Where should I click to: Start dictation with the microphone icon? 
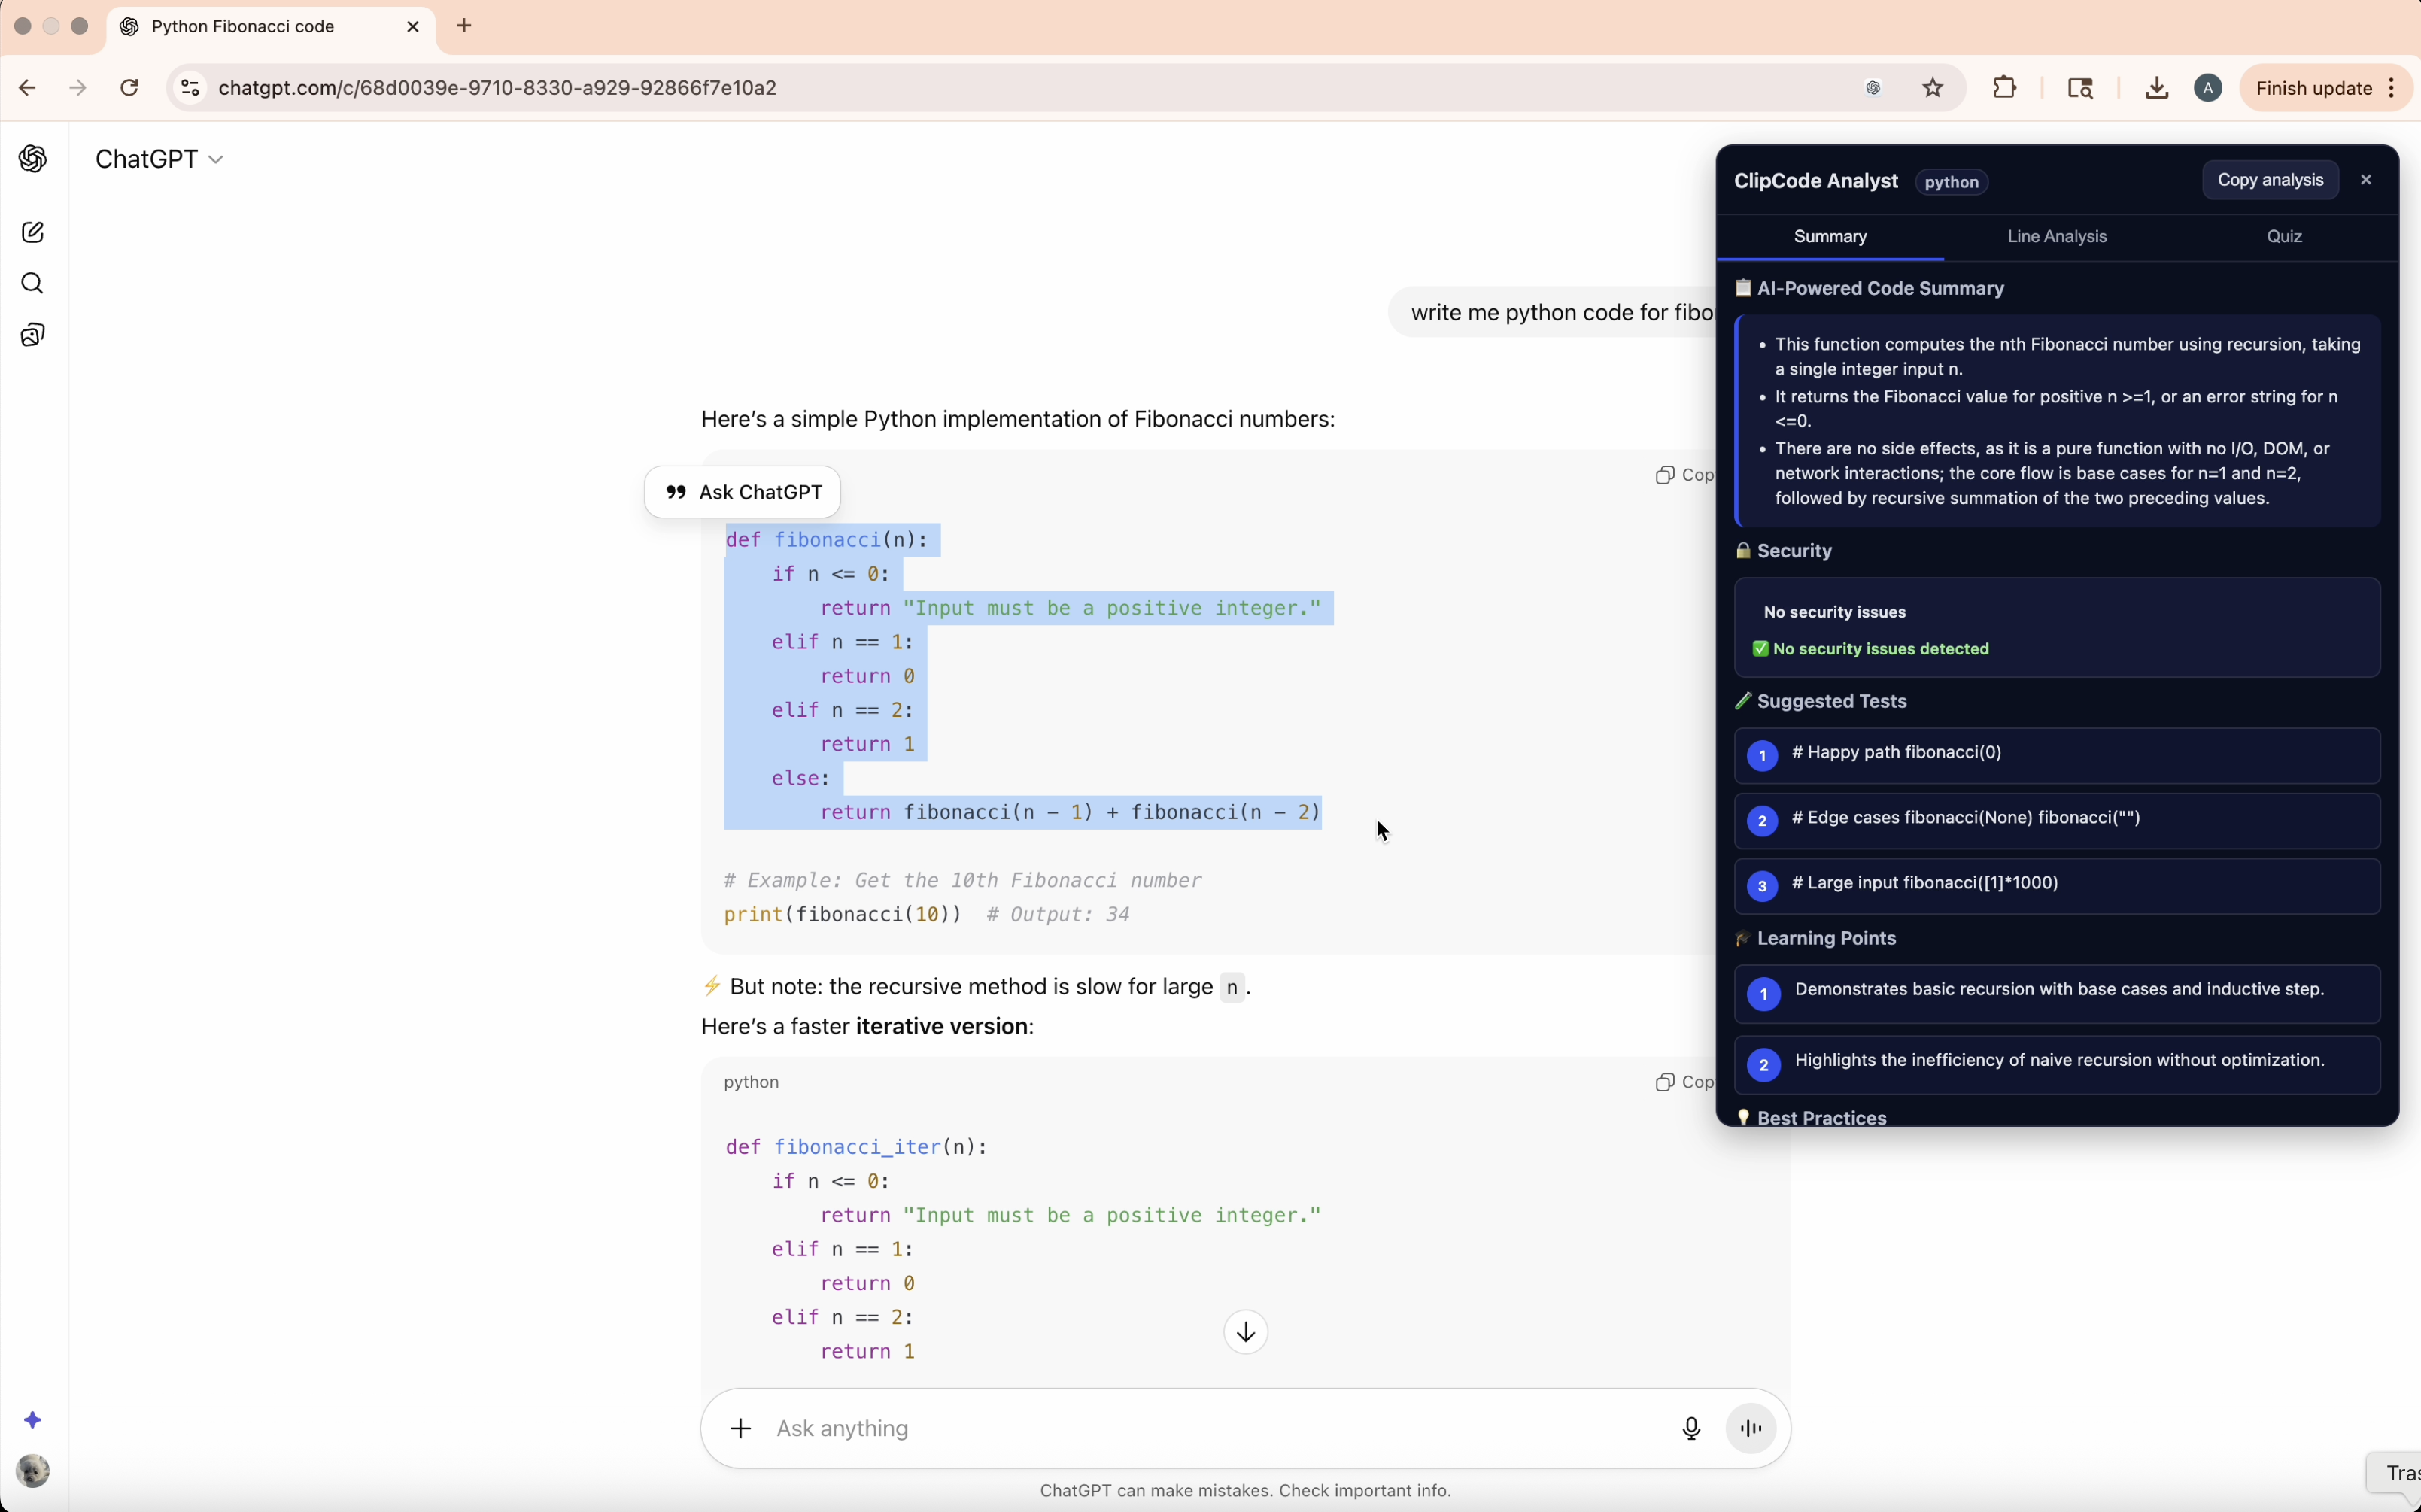(1691, 1428)
